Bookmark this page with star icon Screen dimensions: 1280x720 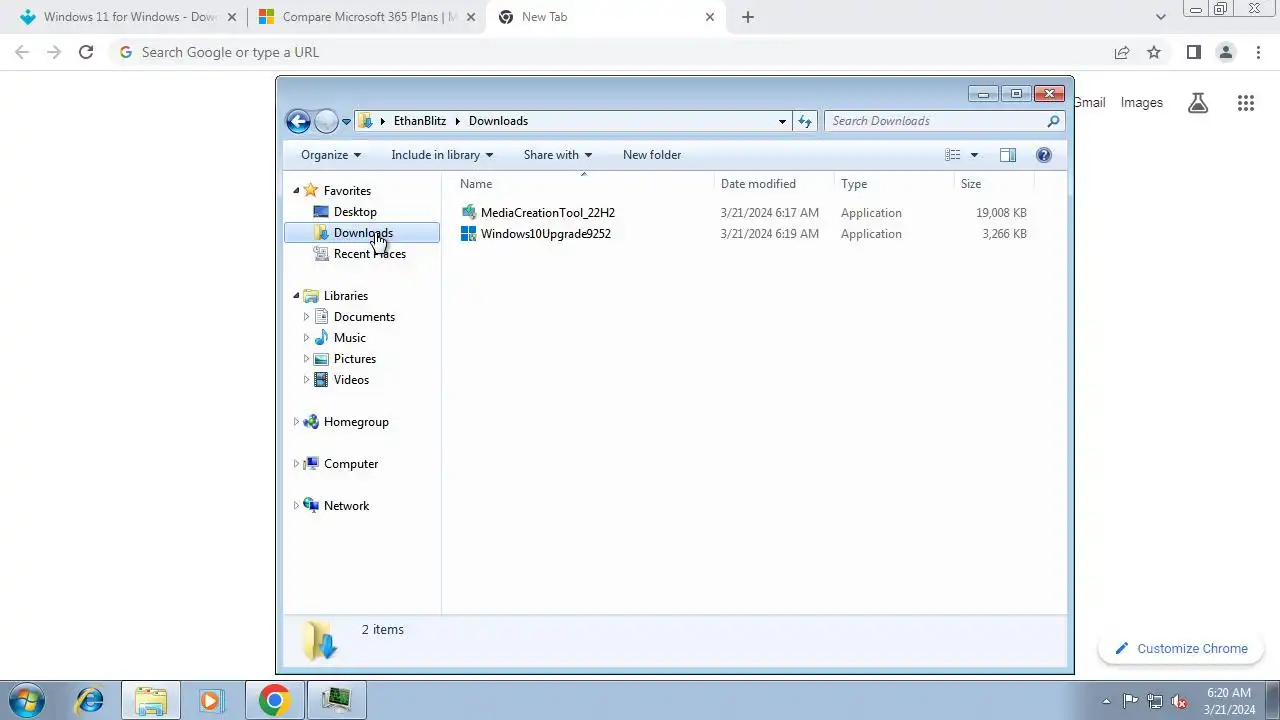1154,52
